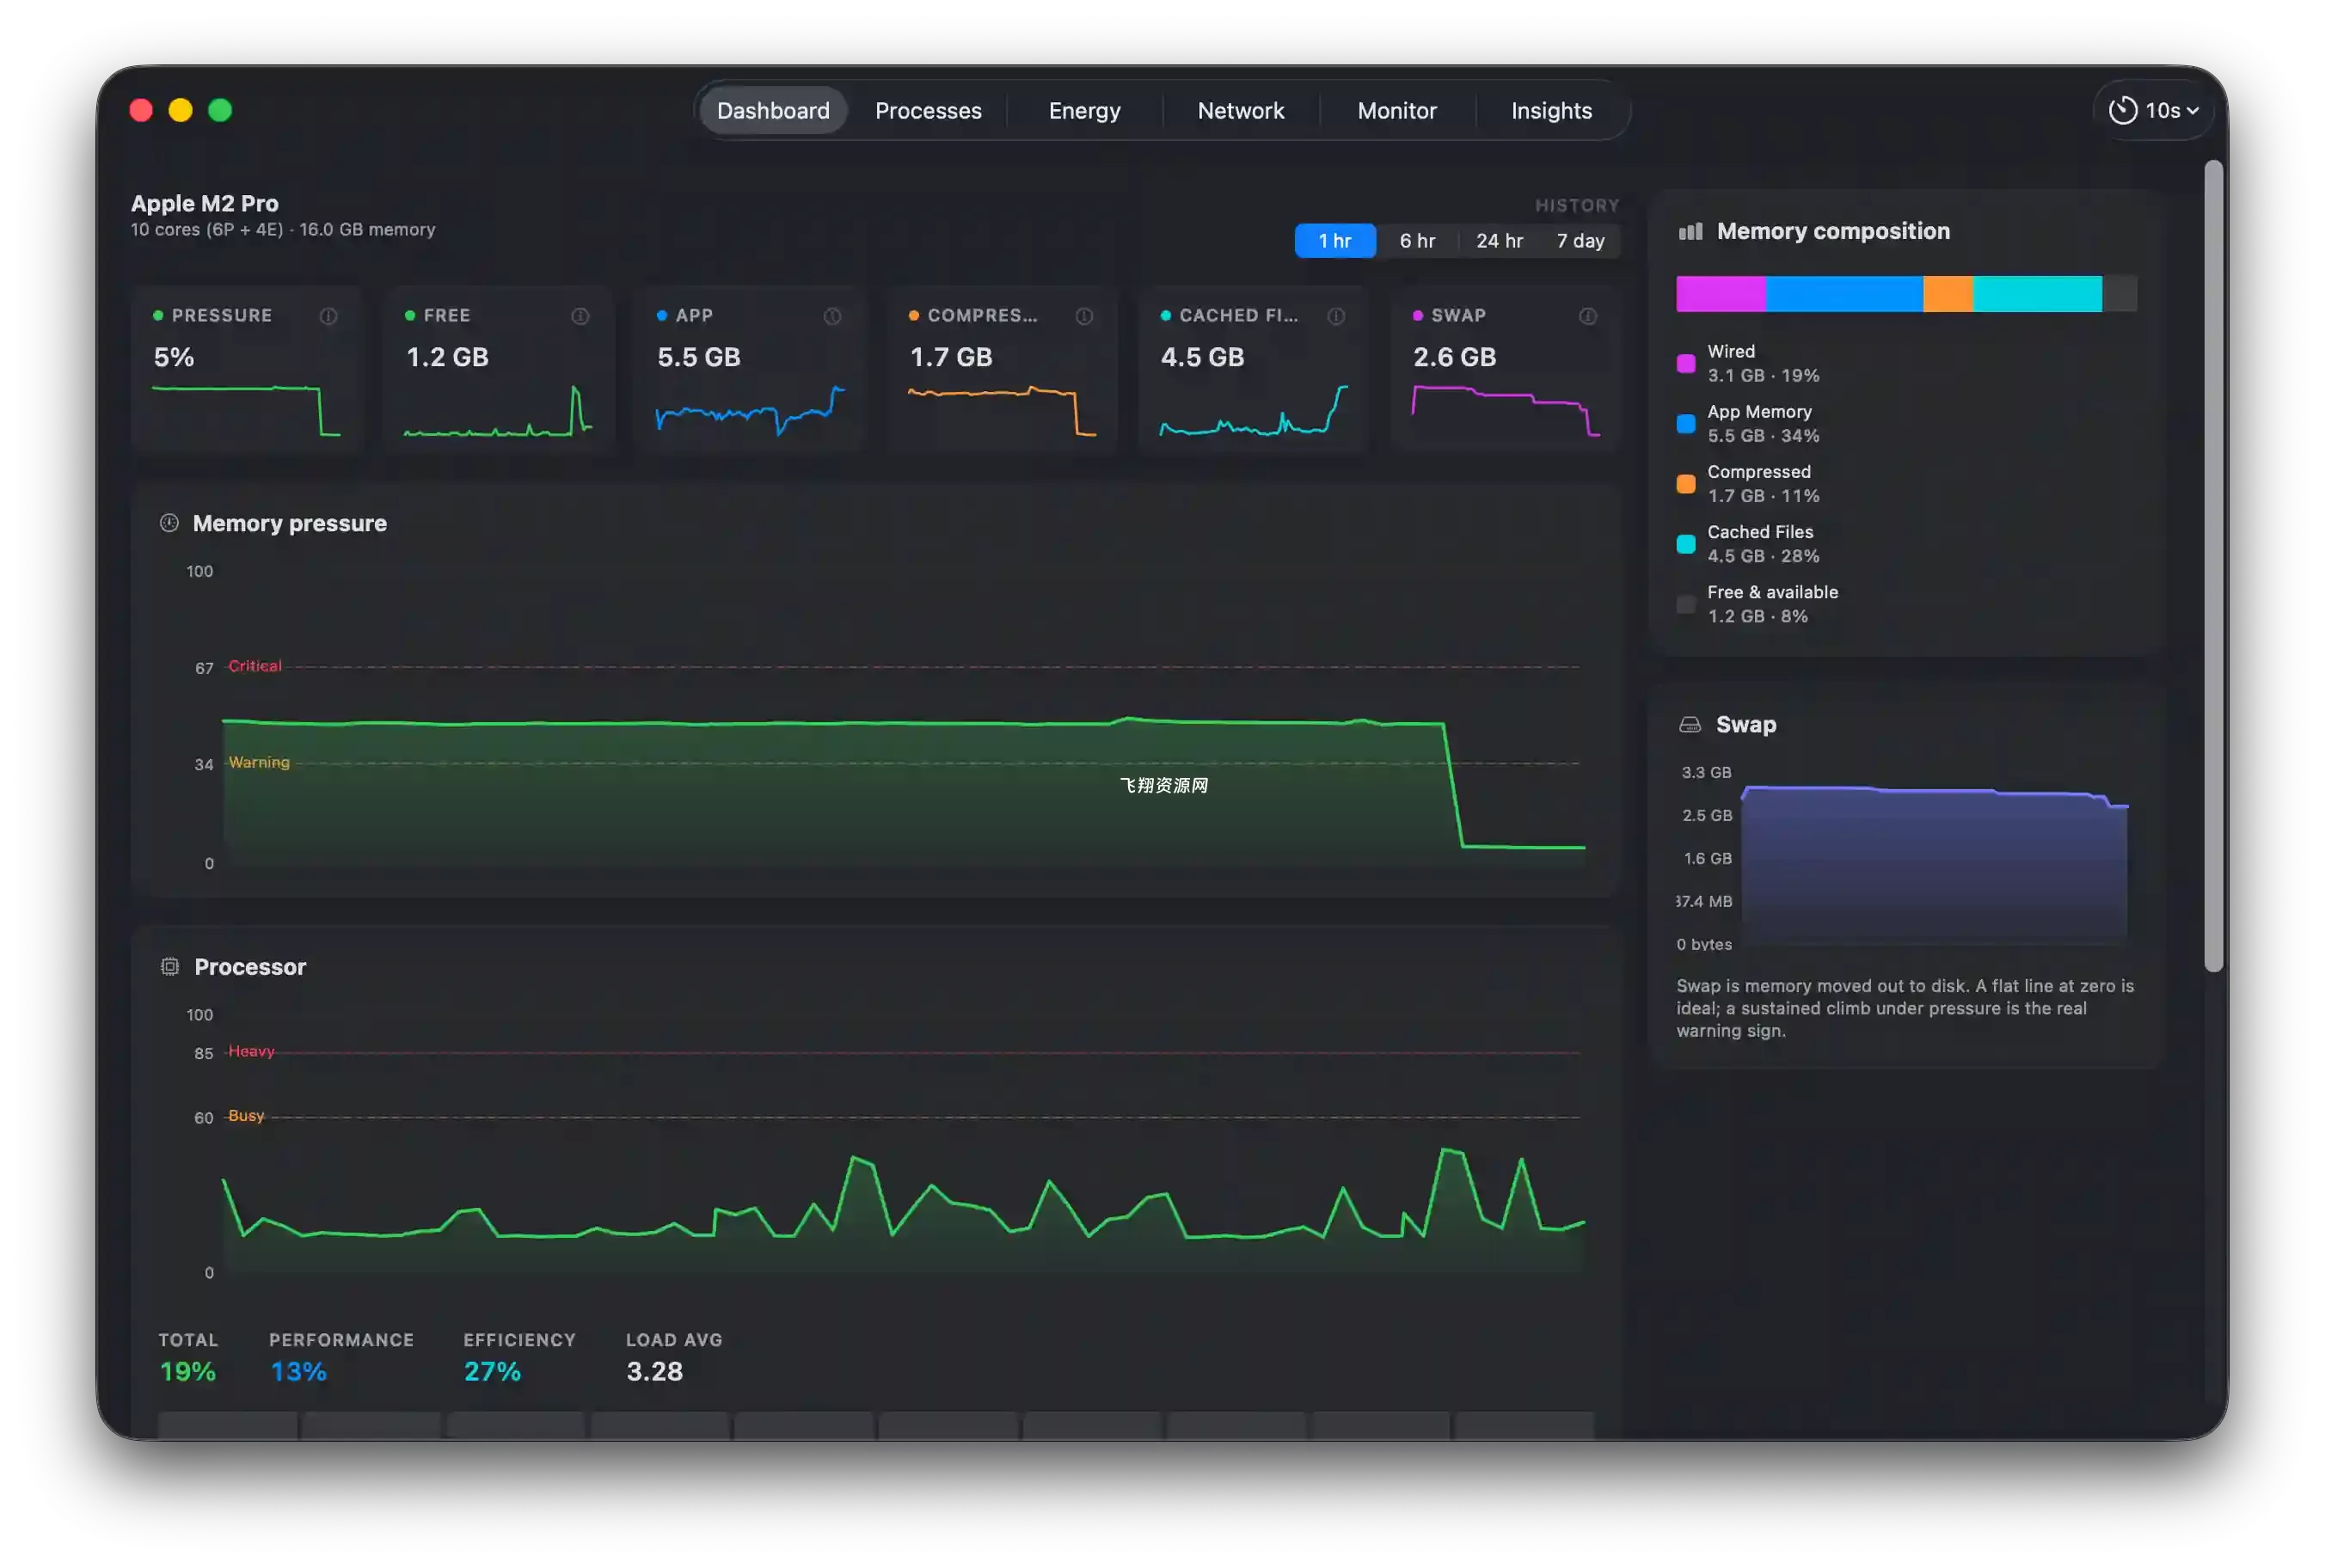Click the green zoom window button
The height and width of the screenshot is (1568, 2325).
click(220, 110)
